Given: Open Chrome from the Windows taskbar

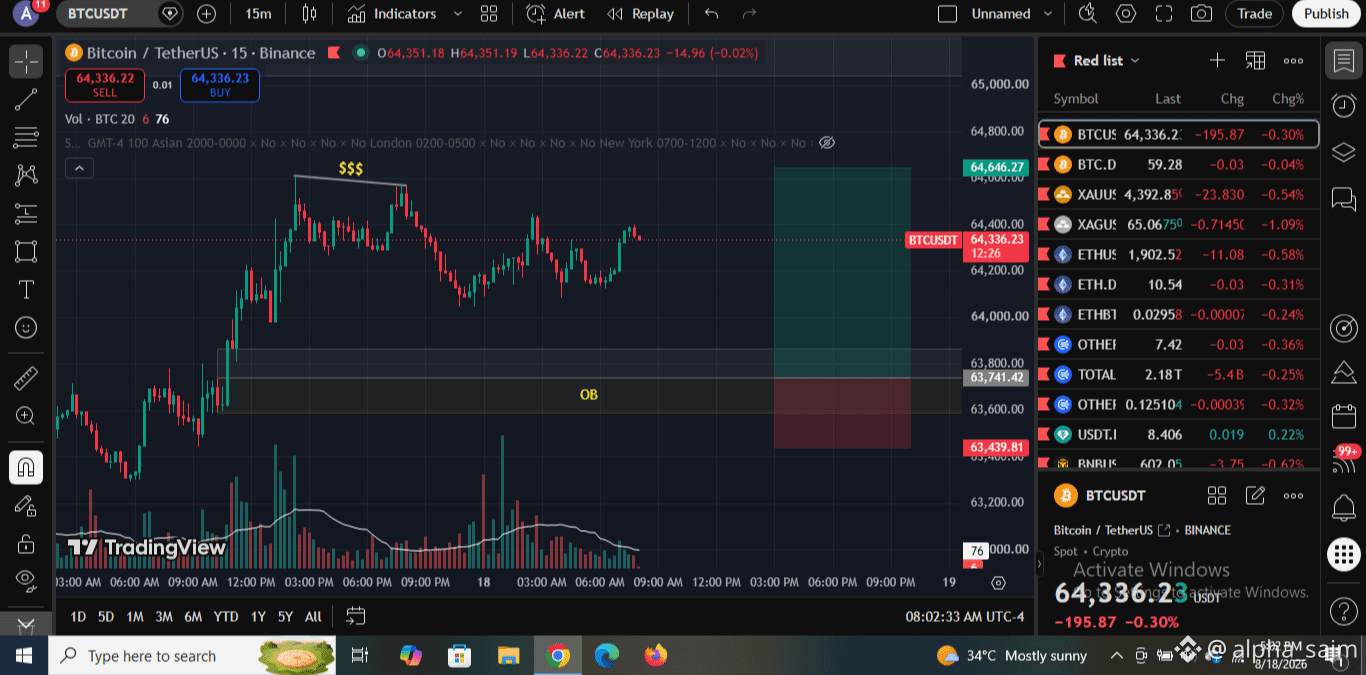Looking at the screenshot, I should click(558, 656).
